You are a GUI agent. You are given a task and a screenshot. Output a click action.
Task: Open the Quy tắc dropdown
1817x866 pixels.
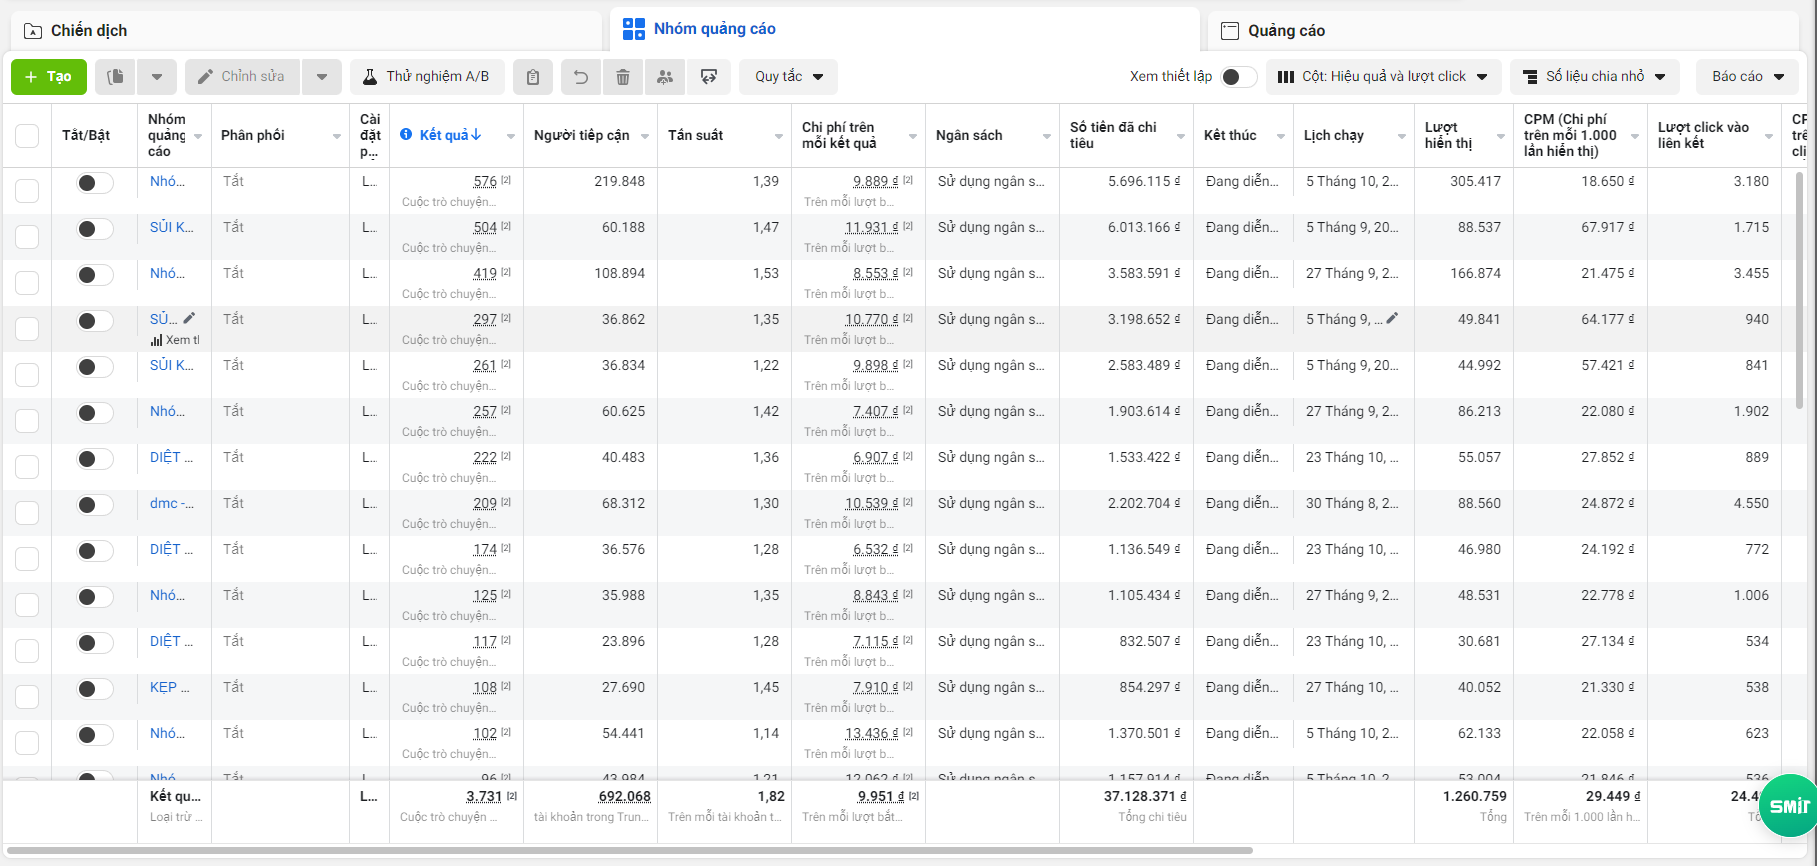(788, 77)
